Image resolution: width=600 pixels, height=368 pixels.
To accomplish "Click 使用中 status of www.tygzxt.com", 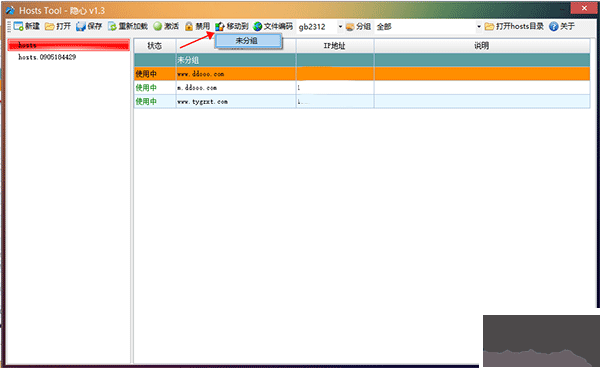I will coord(146,101).
